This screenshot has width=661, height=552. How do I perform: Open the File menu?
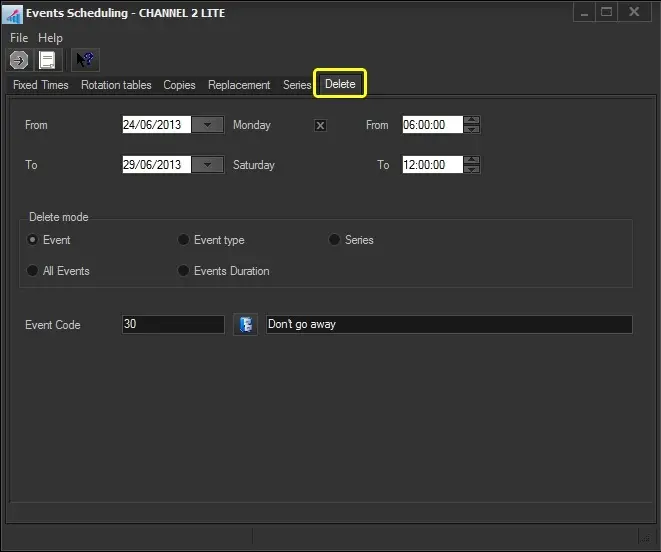coord(19,38)
